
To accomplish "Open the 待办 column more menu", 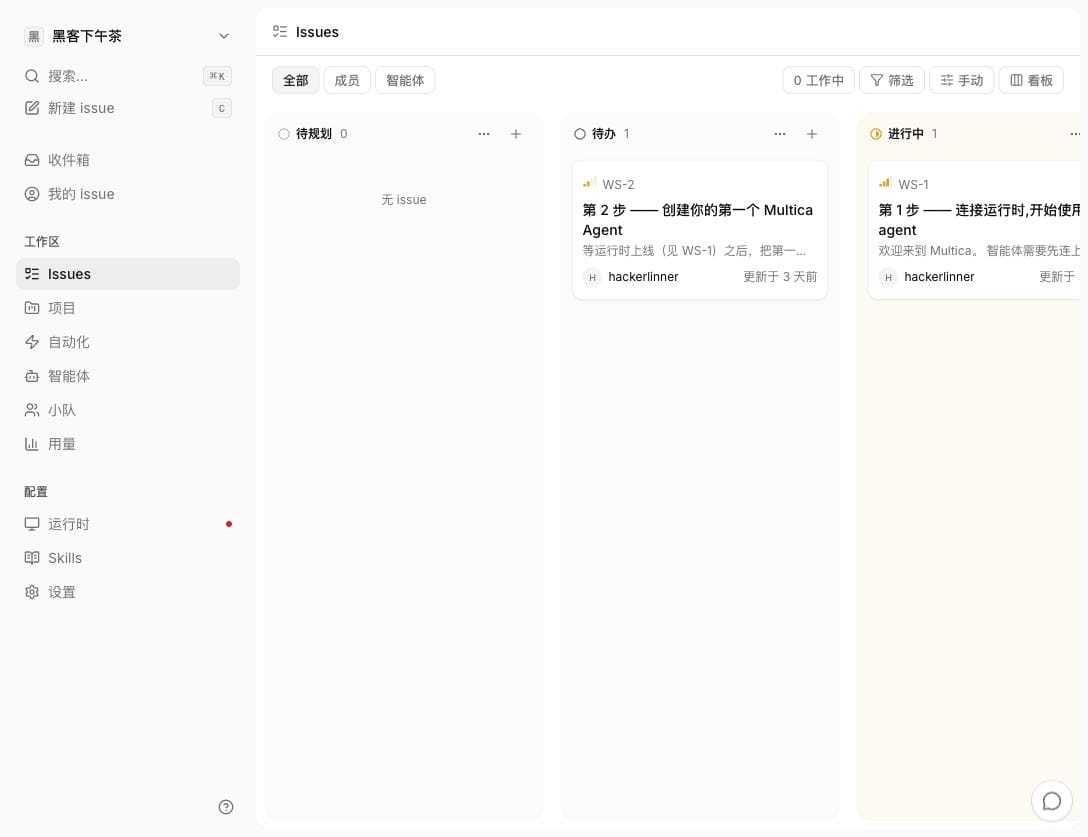I will (780, 134).
